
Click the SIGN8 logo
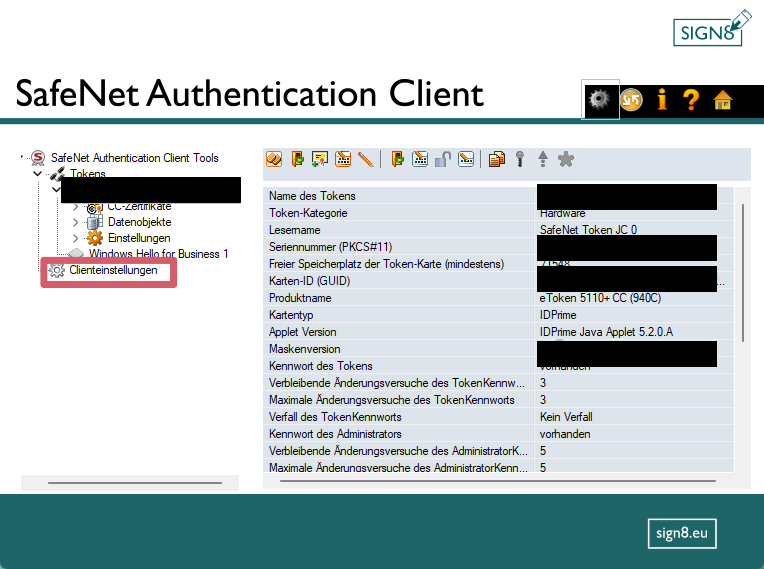[x=712, y=28]
